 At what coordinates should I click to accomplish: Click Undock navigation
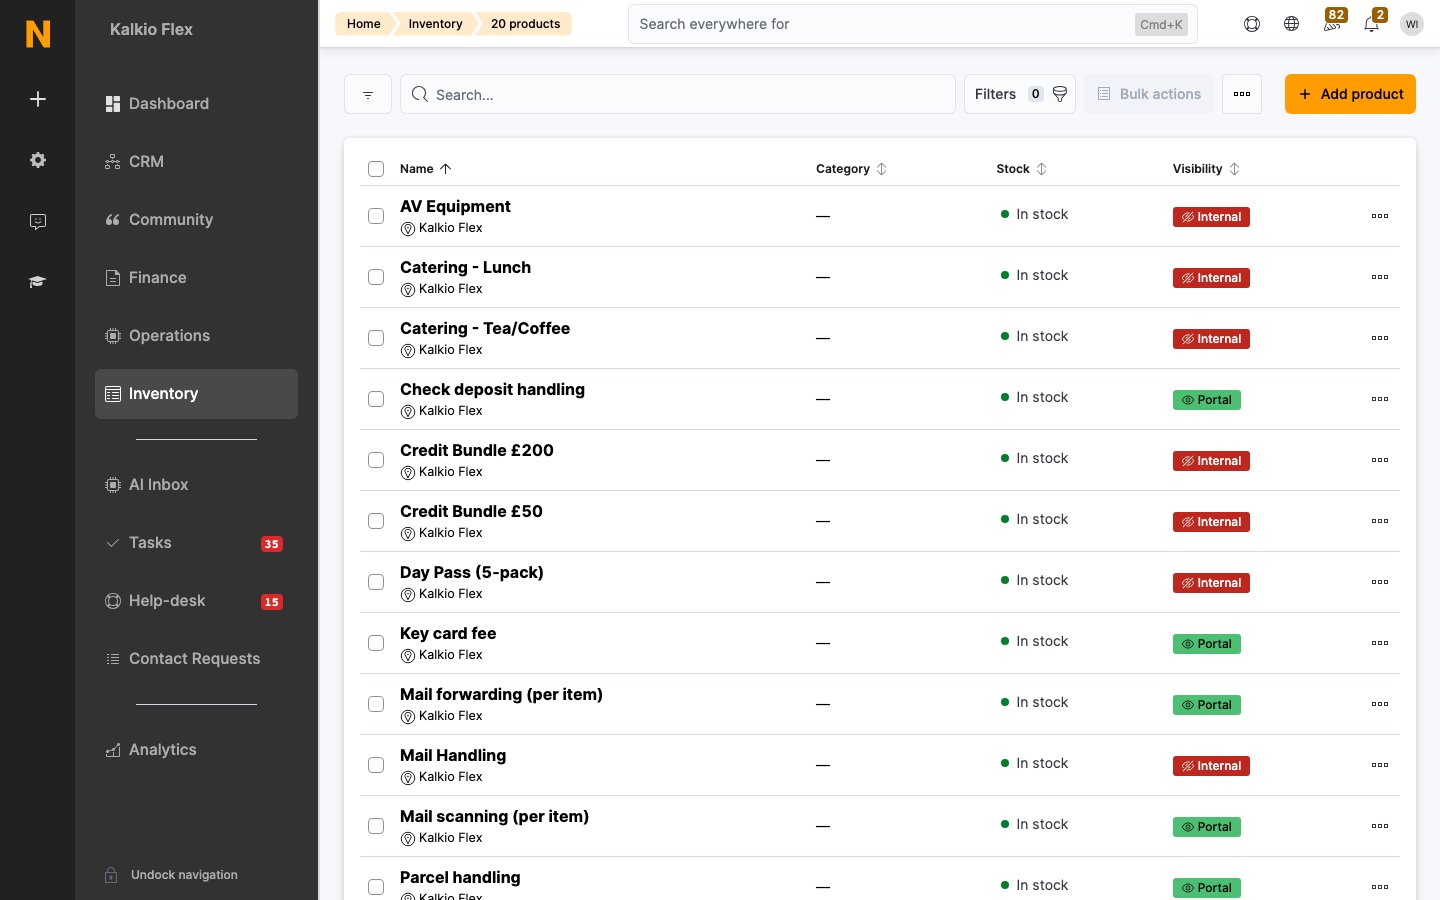click(x=172, y=875)
